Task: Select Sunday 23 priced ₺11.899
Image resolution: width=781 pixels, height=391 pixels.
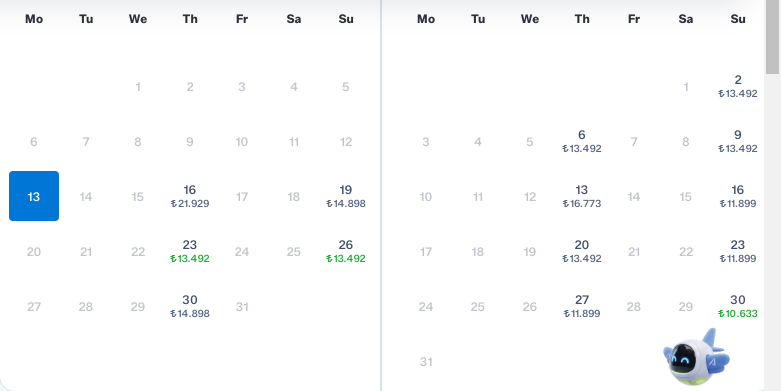Action: [x=738, y=251]
